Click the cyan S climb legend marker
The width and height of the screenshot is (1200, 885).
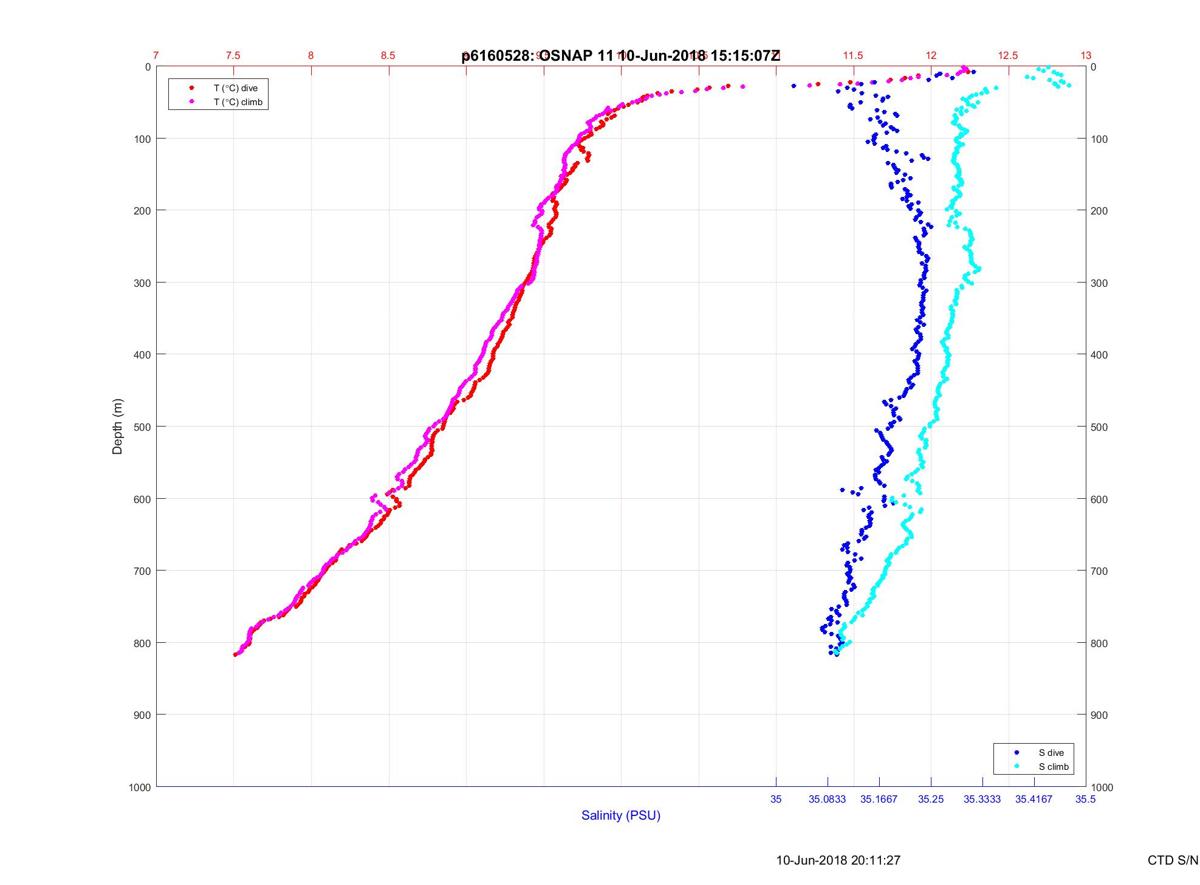1016,766
